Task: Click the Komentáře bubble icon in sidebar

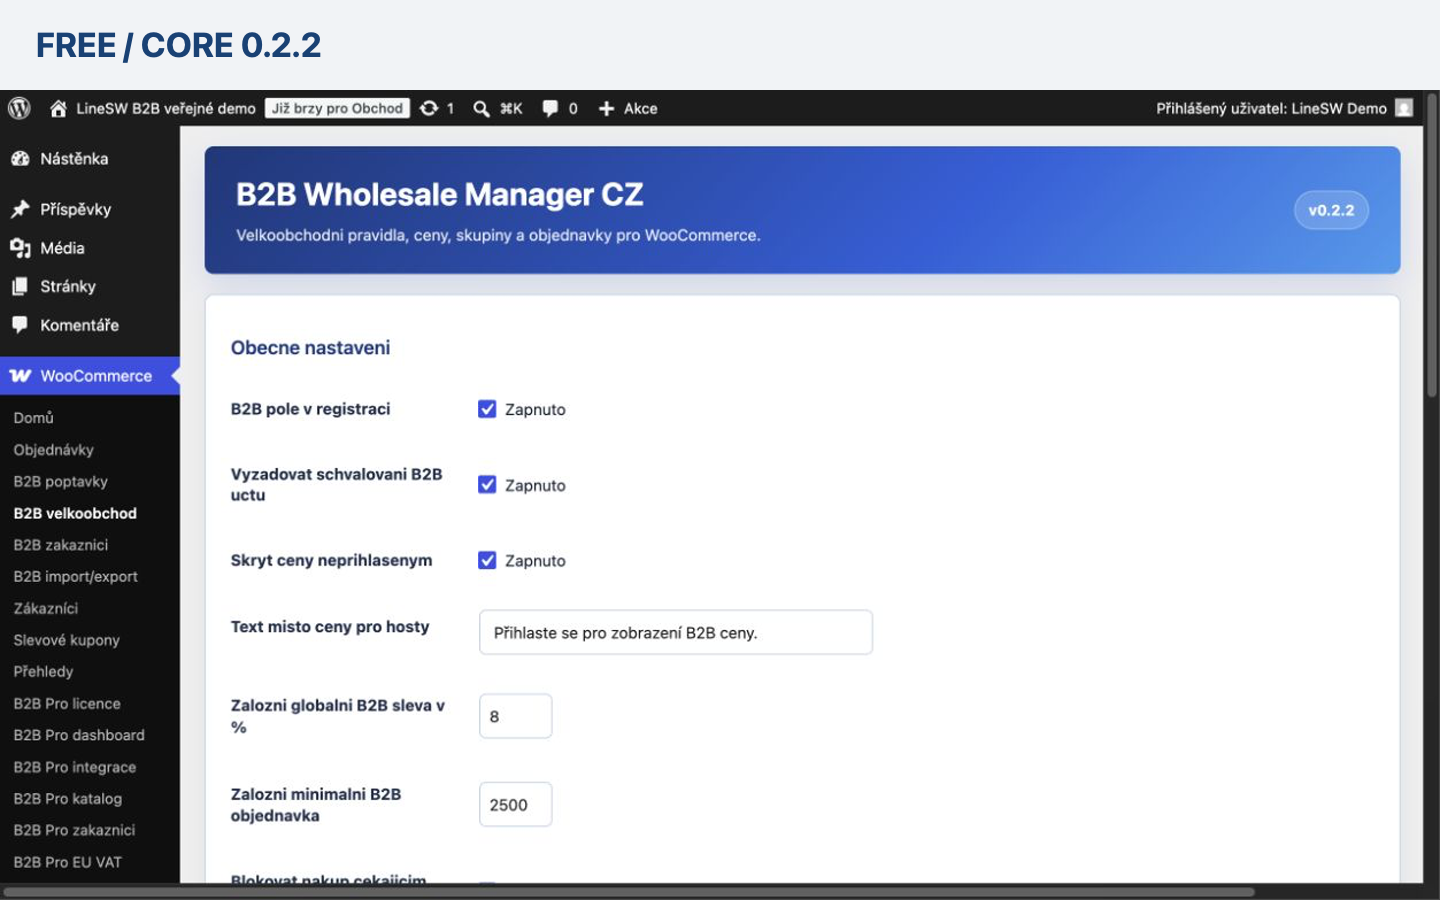Action: point(20,325)
